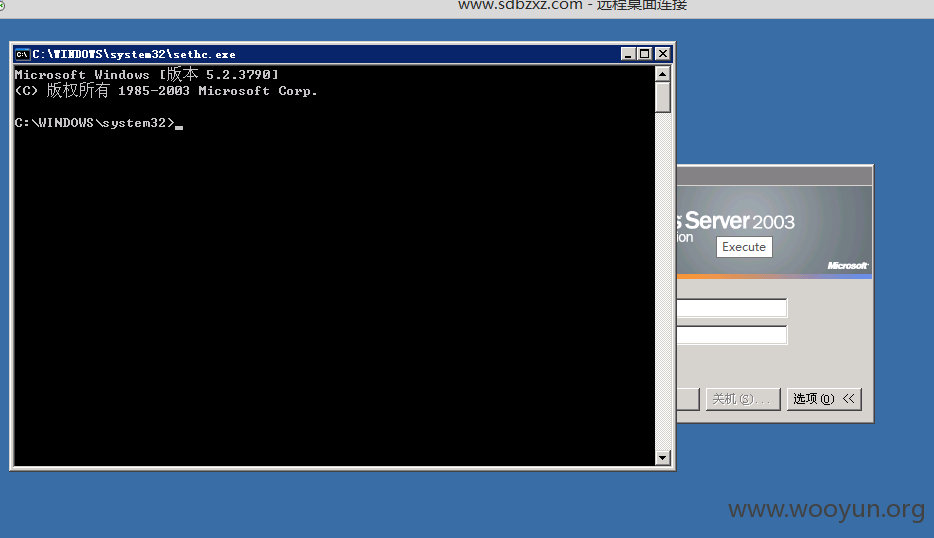The height and width of the screenshot is (538, 934).
Task: Click the 版权所有 1985-2003 Microsoft Corp. line
Action: (x=166, y=91)
